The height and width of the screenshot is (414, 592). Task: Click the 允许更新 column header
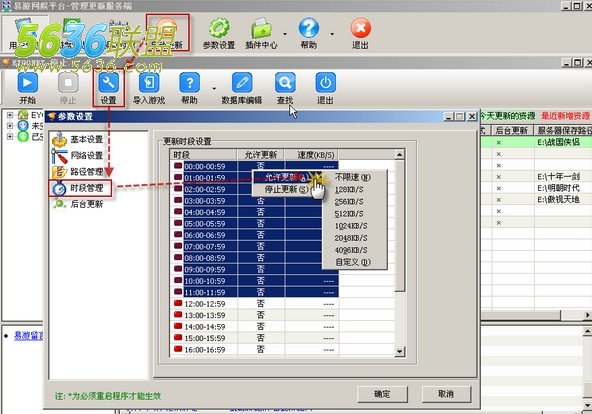261,155
